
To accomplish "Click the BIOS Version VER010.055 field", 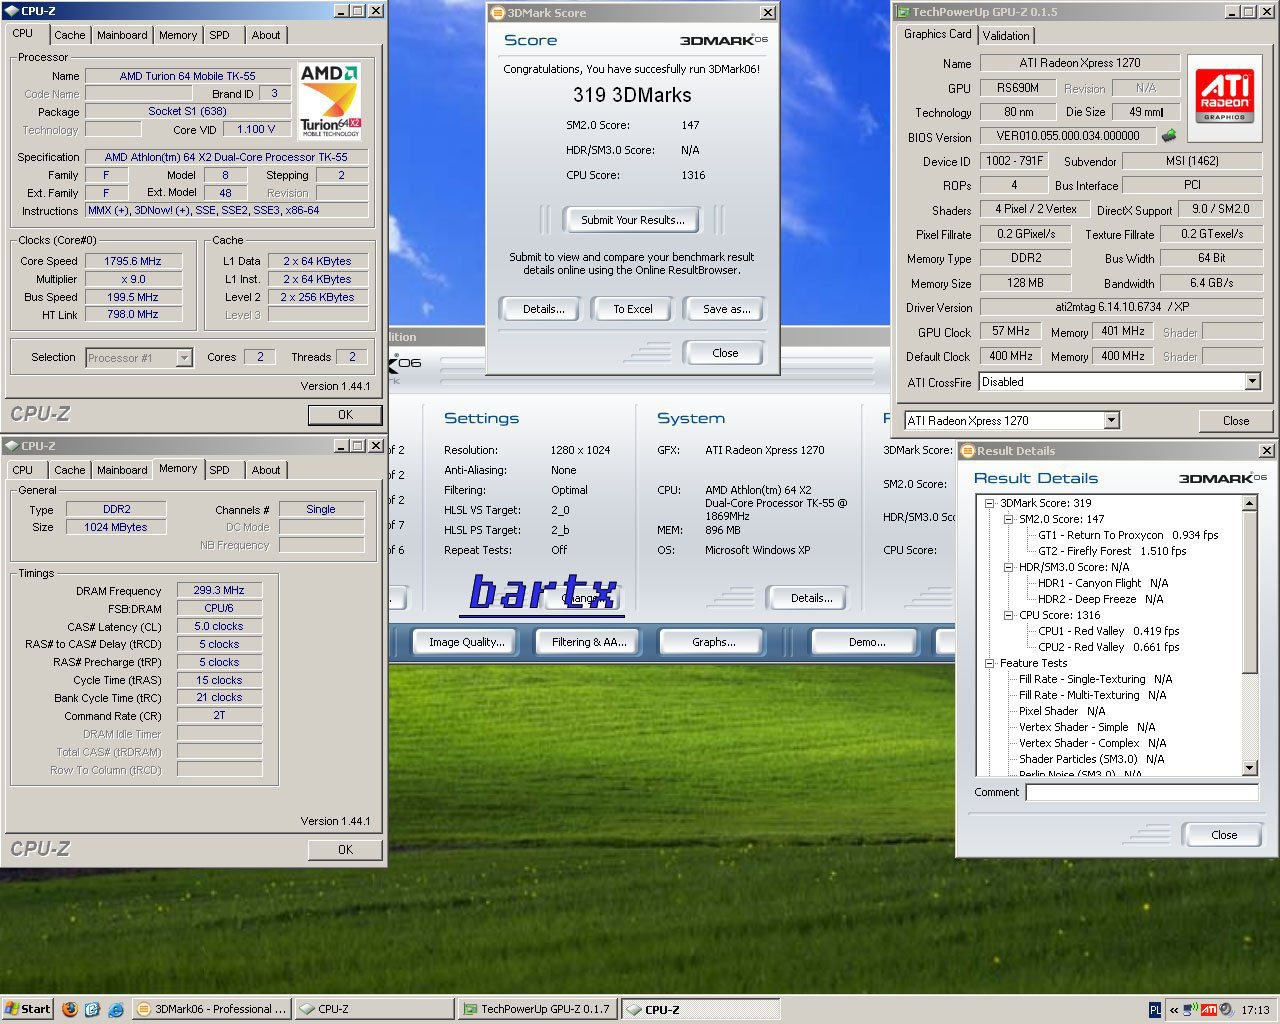I will 1068,136.
